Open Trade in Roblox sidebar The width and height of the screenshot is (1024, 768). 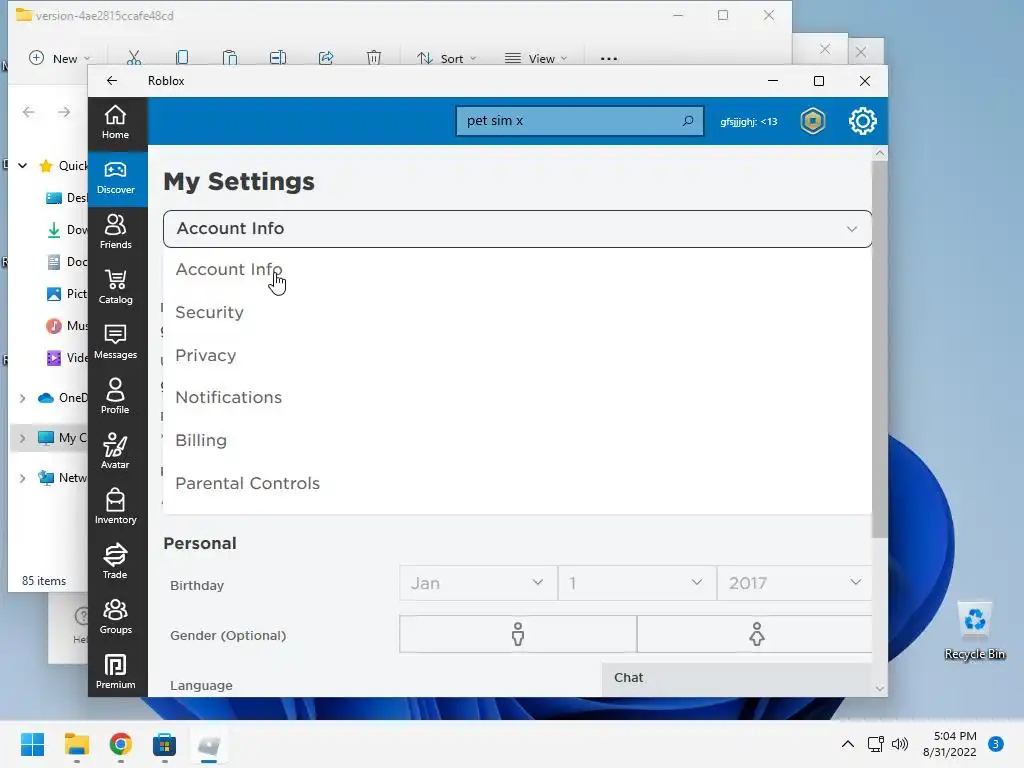tap(116, 562)
